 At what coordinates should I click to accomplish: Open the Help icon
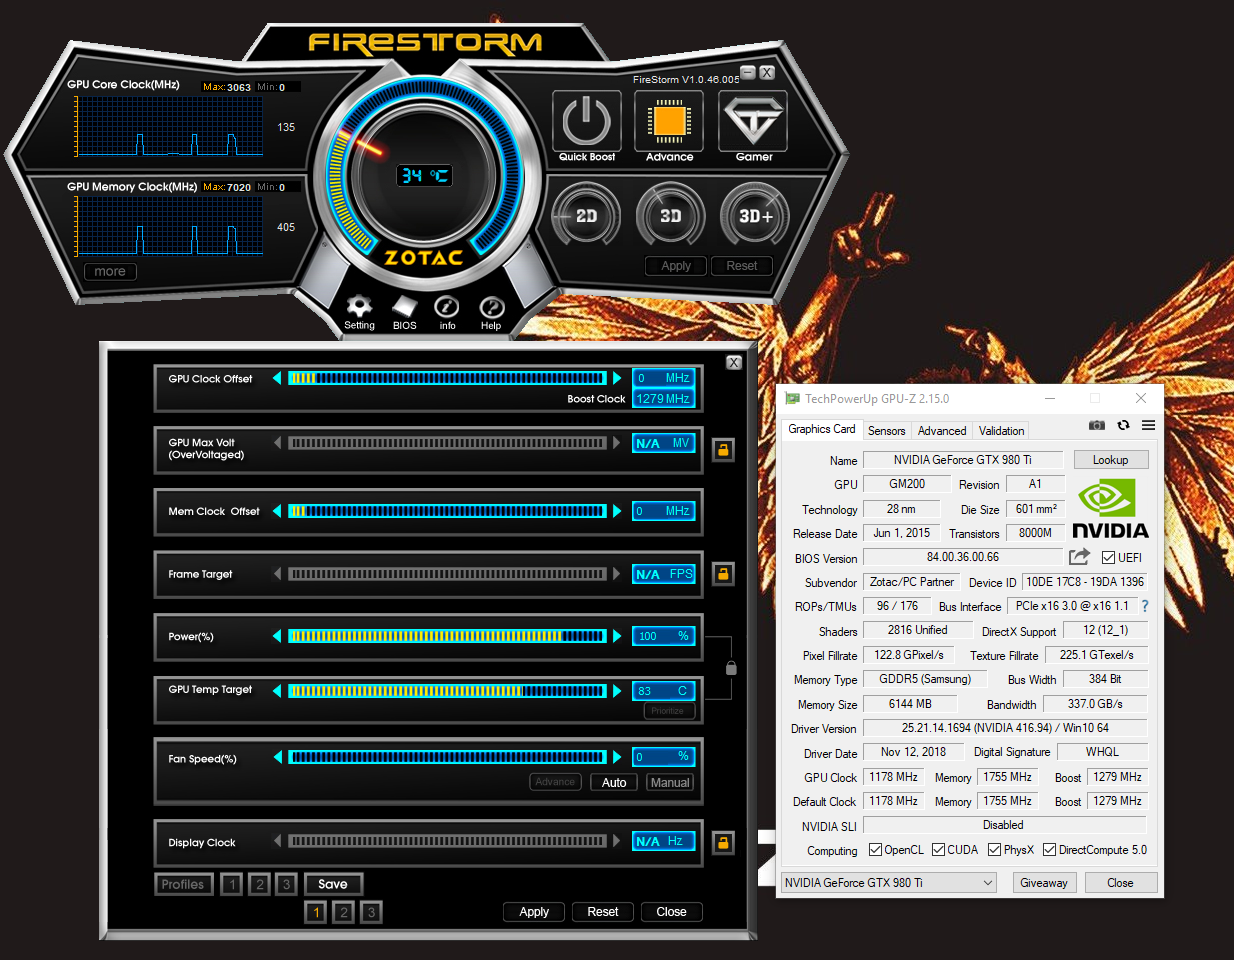491,307
